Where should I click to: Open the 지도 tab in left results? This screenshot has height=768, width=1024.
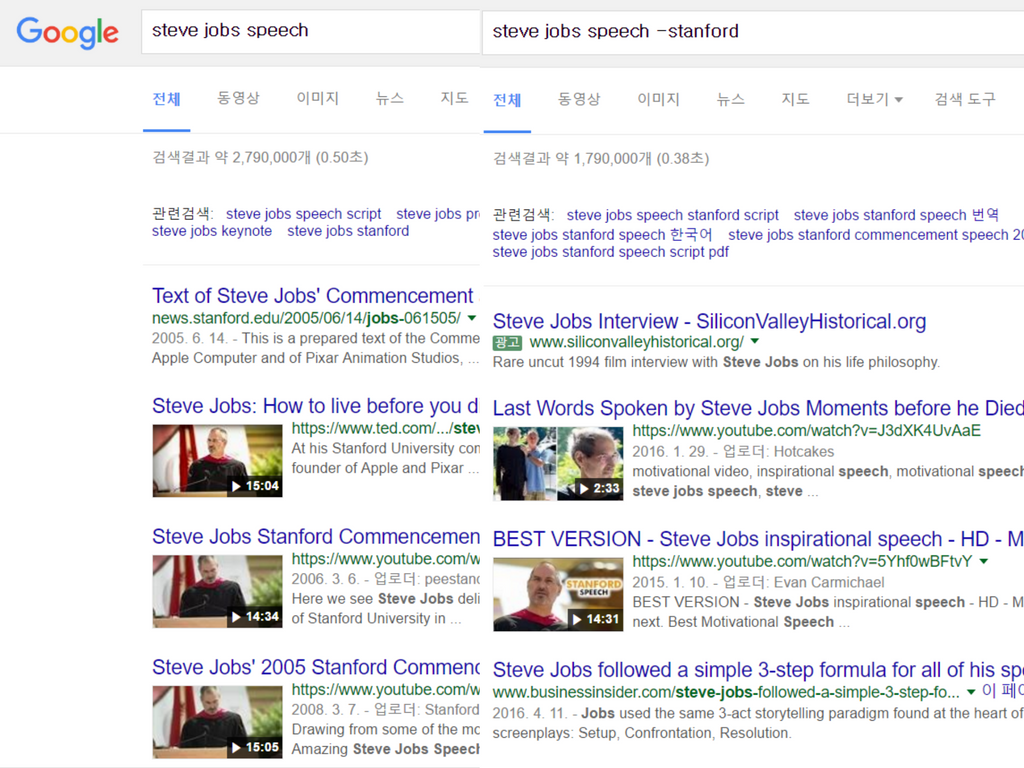[455, 98]
